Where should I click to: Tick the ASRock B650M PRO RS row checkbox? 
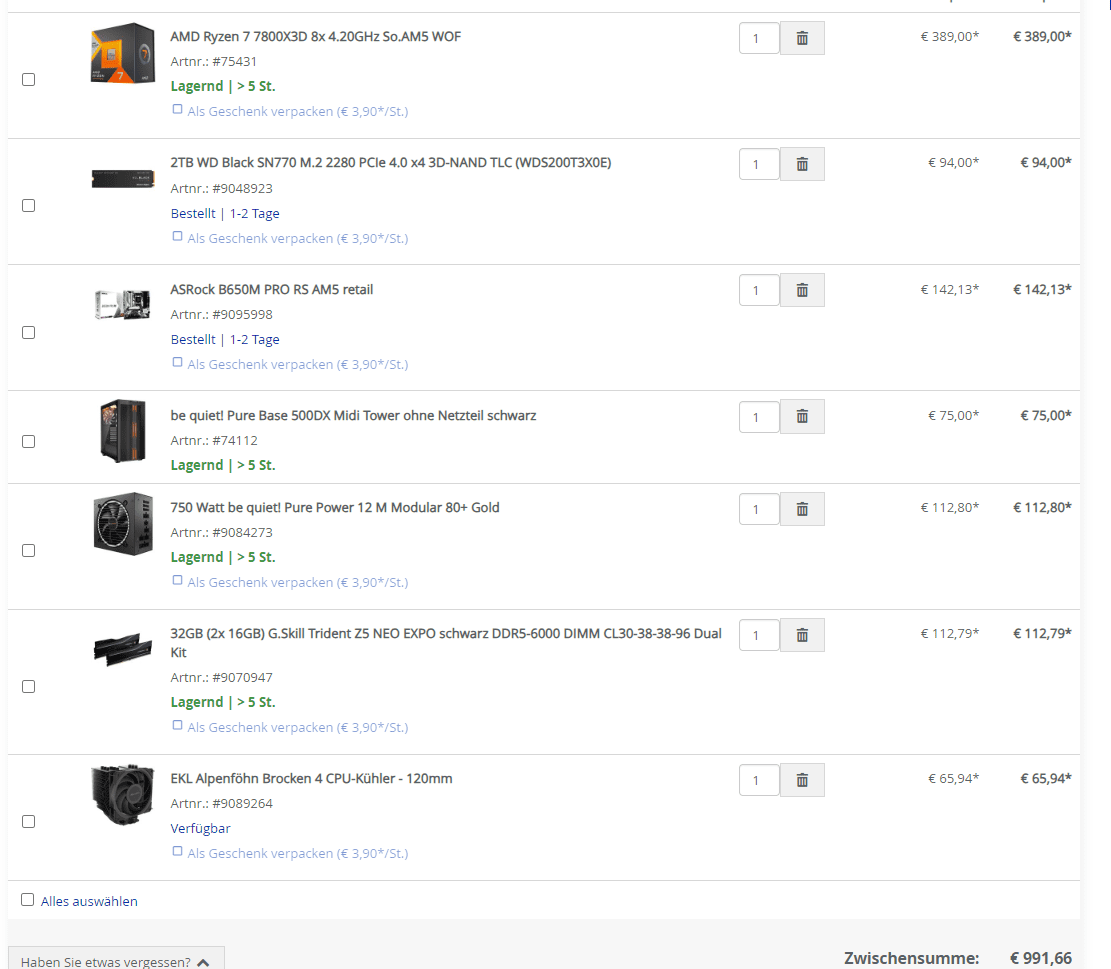pos(28,332)
